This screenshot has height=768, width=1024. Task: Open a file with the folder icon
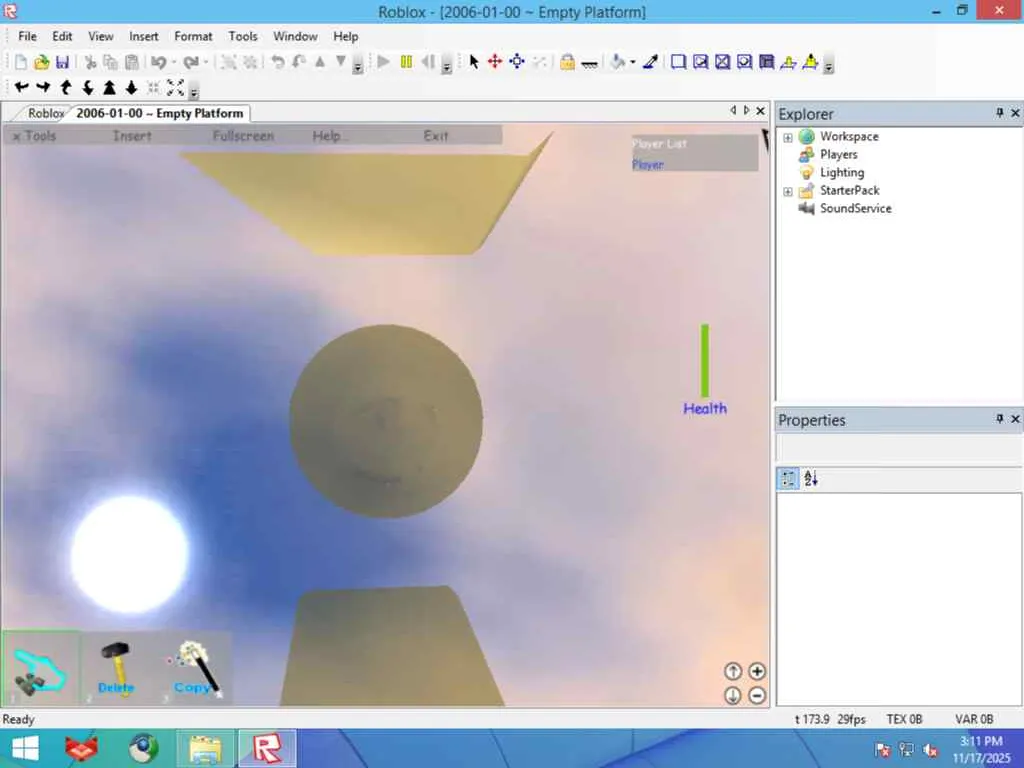[42, 62]
